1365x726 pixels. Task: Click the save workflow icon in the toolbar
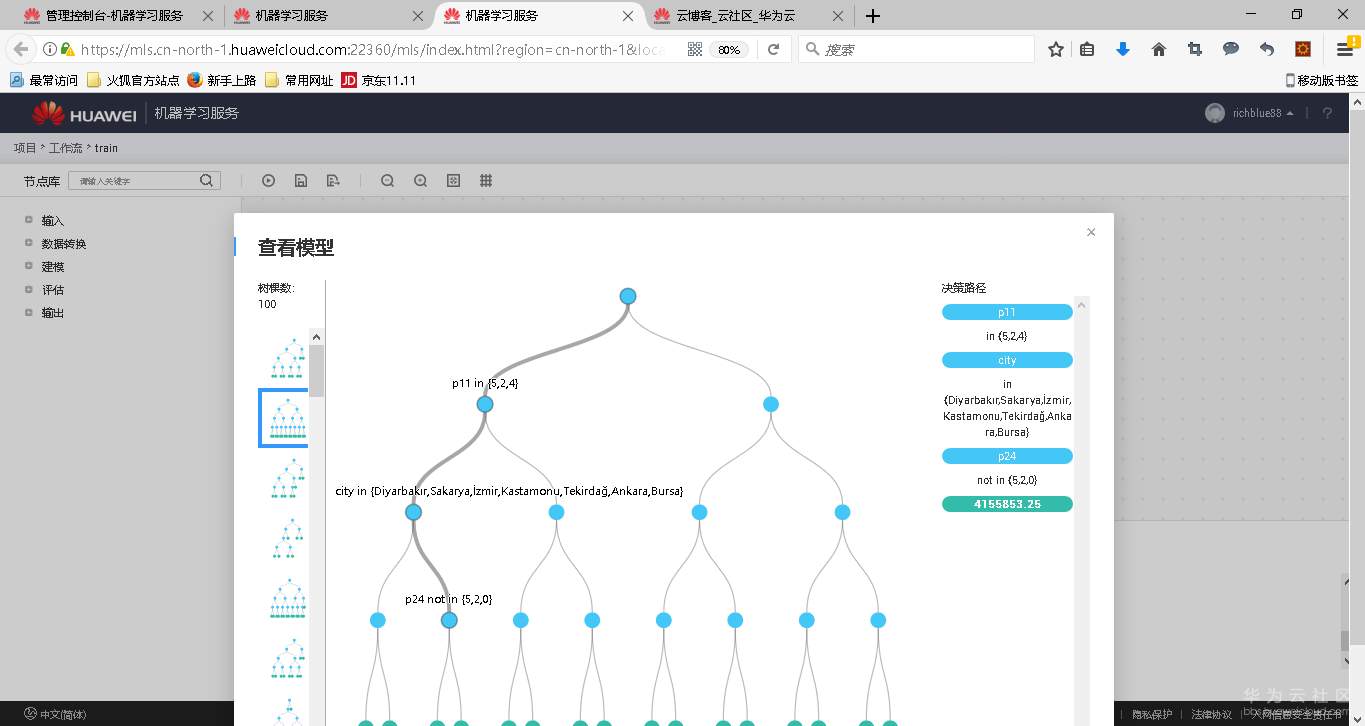pos(301,181)
